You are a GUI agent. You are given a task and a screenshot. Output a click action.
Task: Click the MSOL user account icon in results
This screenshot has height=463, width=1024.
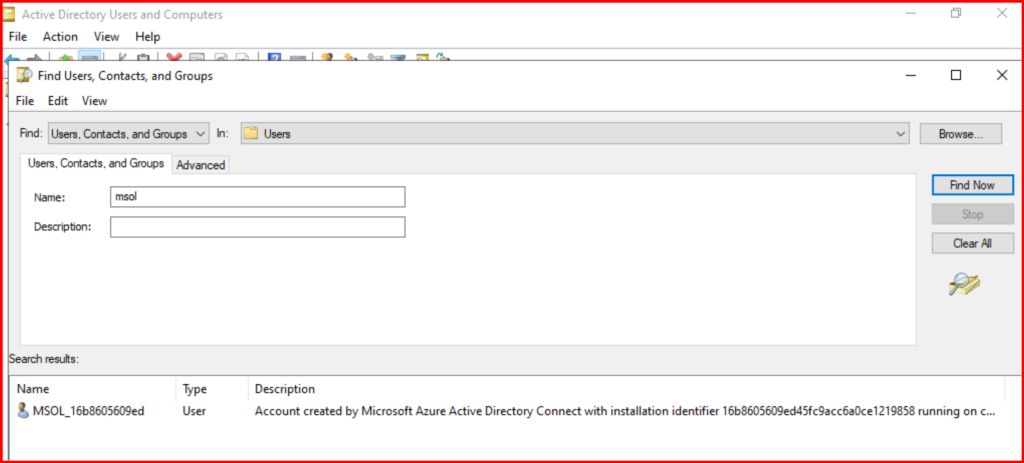coord(23,411)
